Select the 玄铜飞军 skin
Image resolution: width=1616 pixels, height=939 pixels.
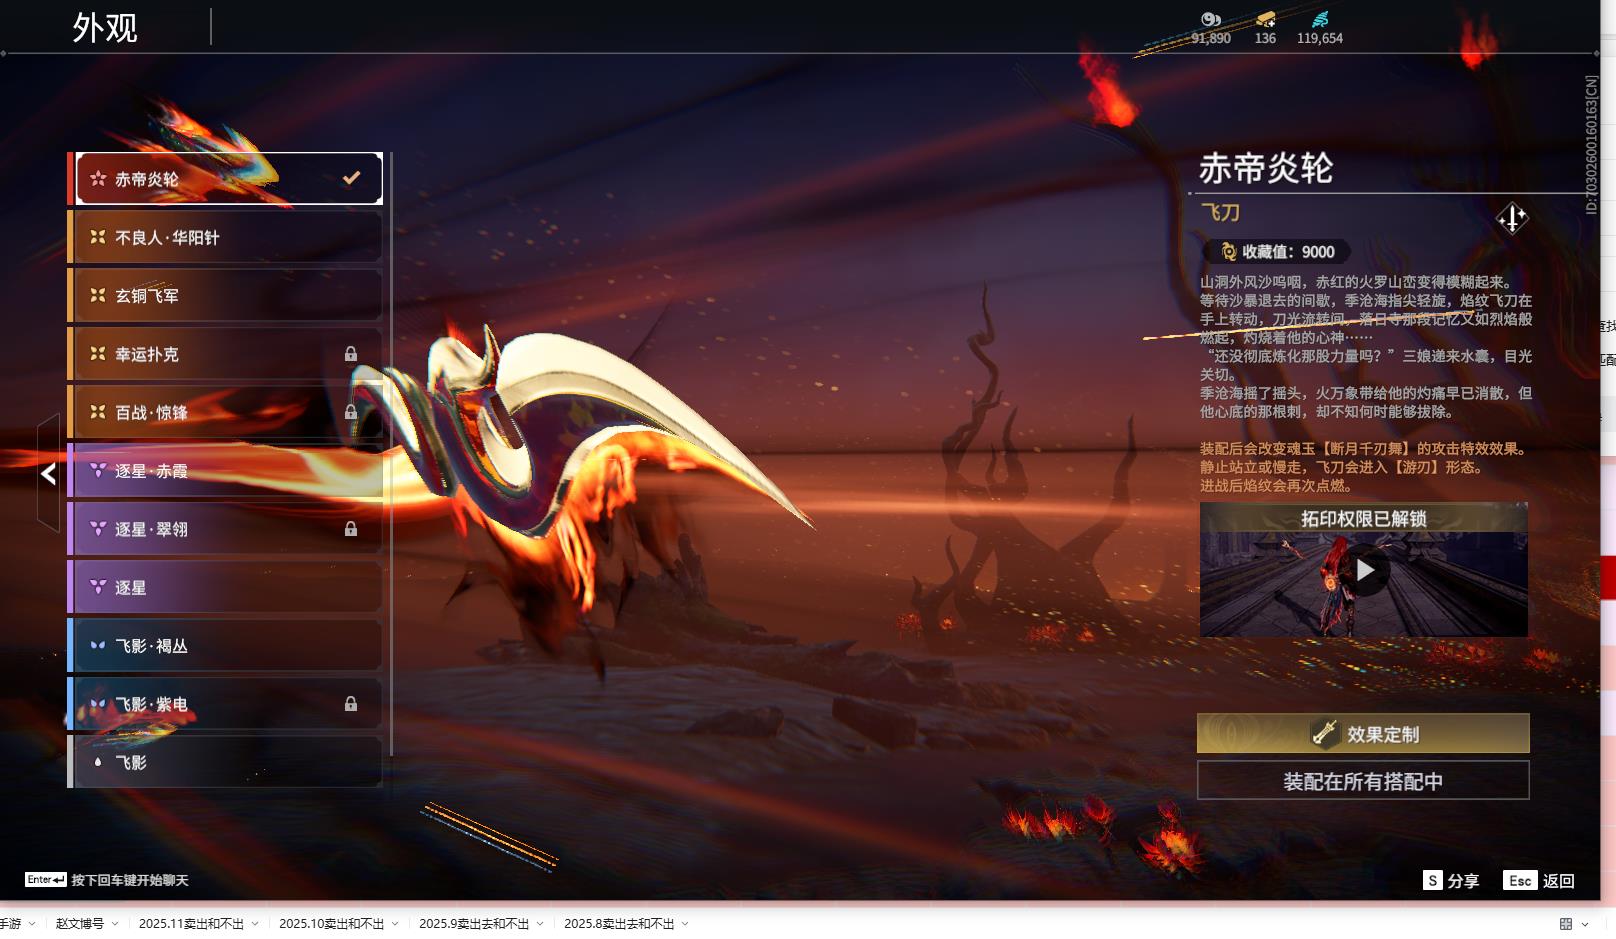point(228,296)
